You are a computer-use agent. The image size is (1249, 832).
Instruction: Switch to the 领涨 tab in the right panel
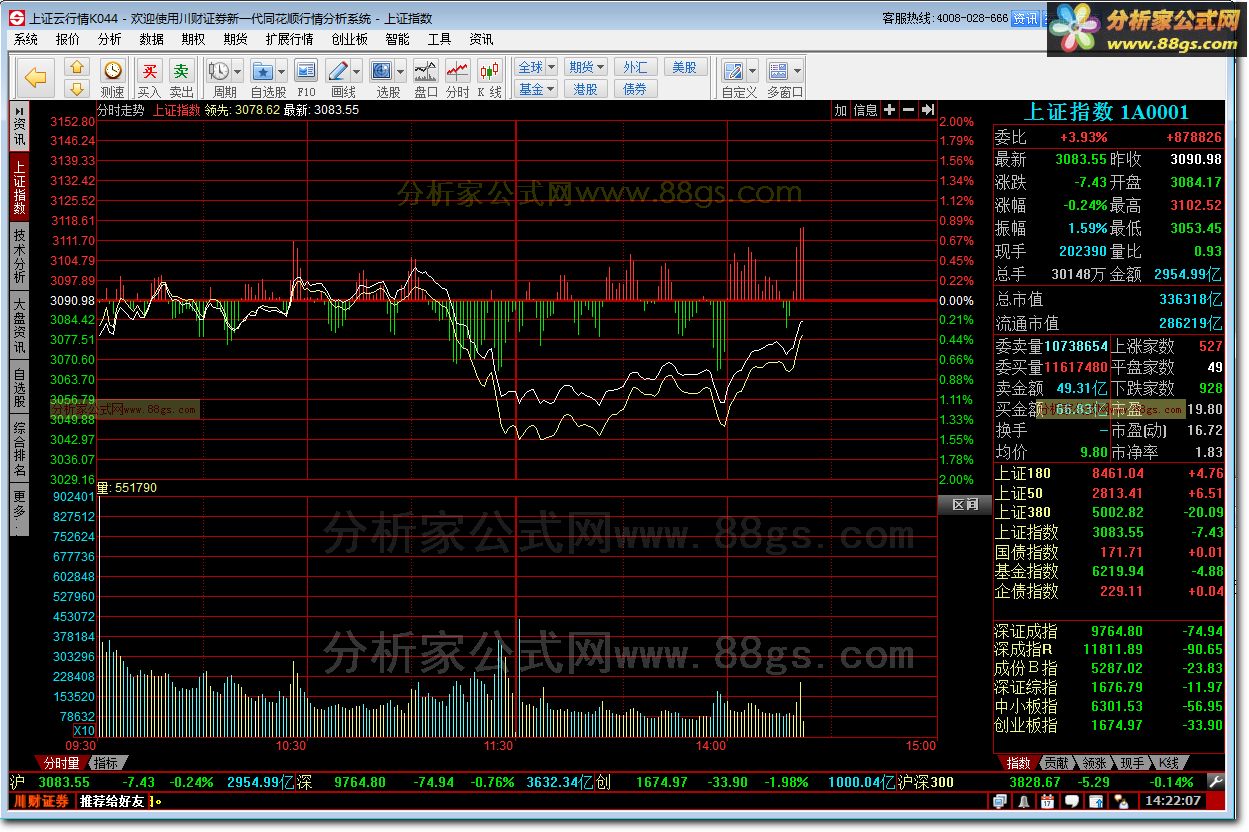(x=1093, y=763)
